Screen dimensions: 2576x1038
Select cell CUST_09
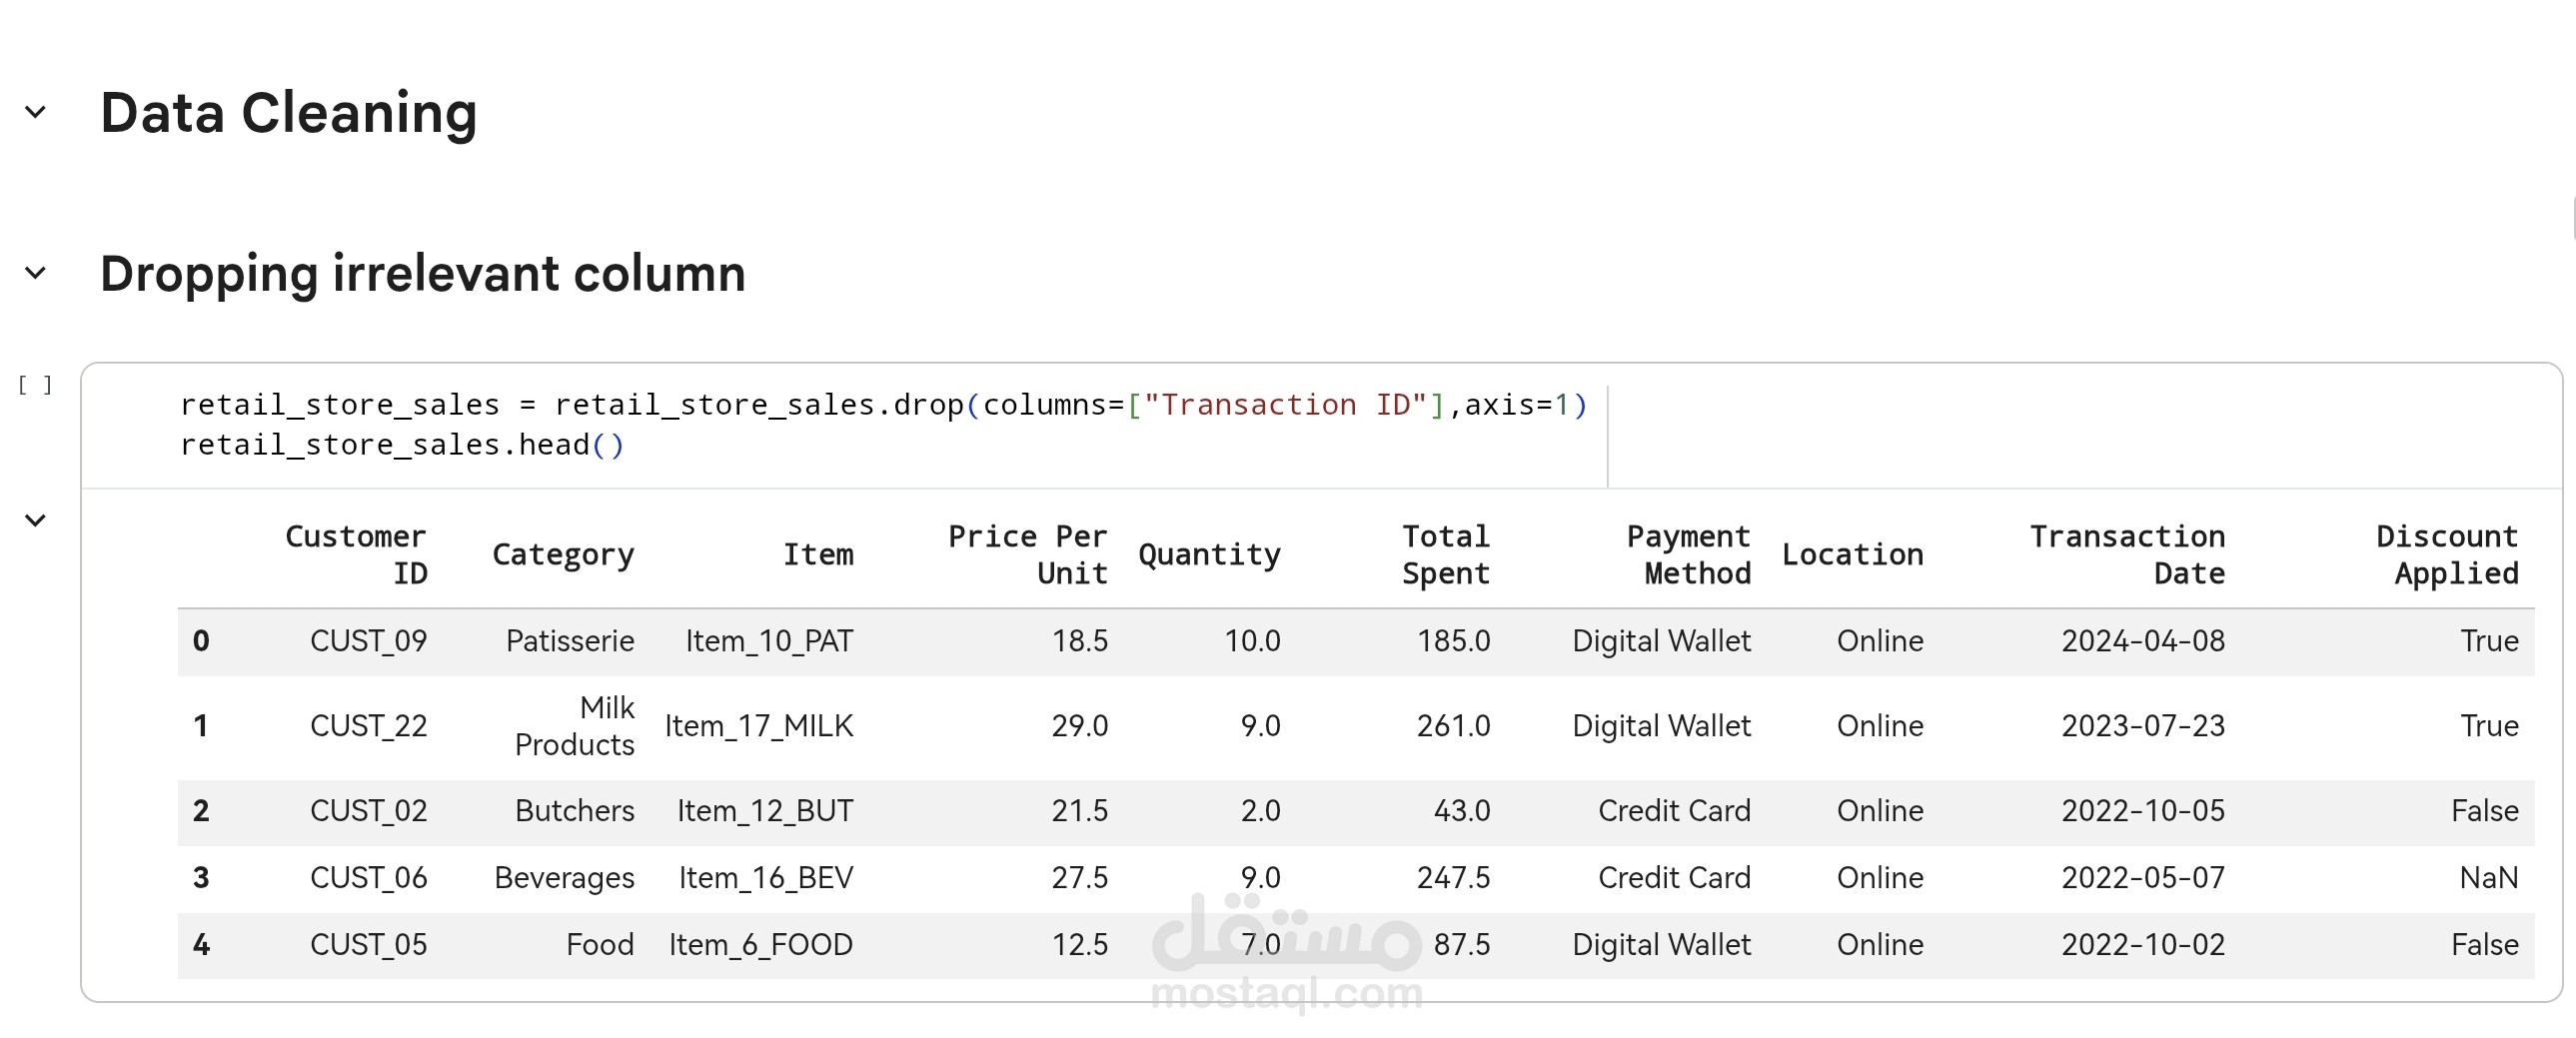pyautogui.click(x=369, y=641)
